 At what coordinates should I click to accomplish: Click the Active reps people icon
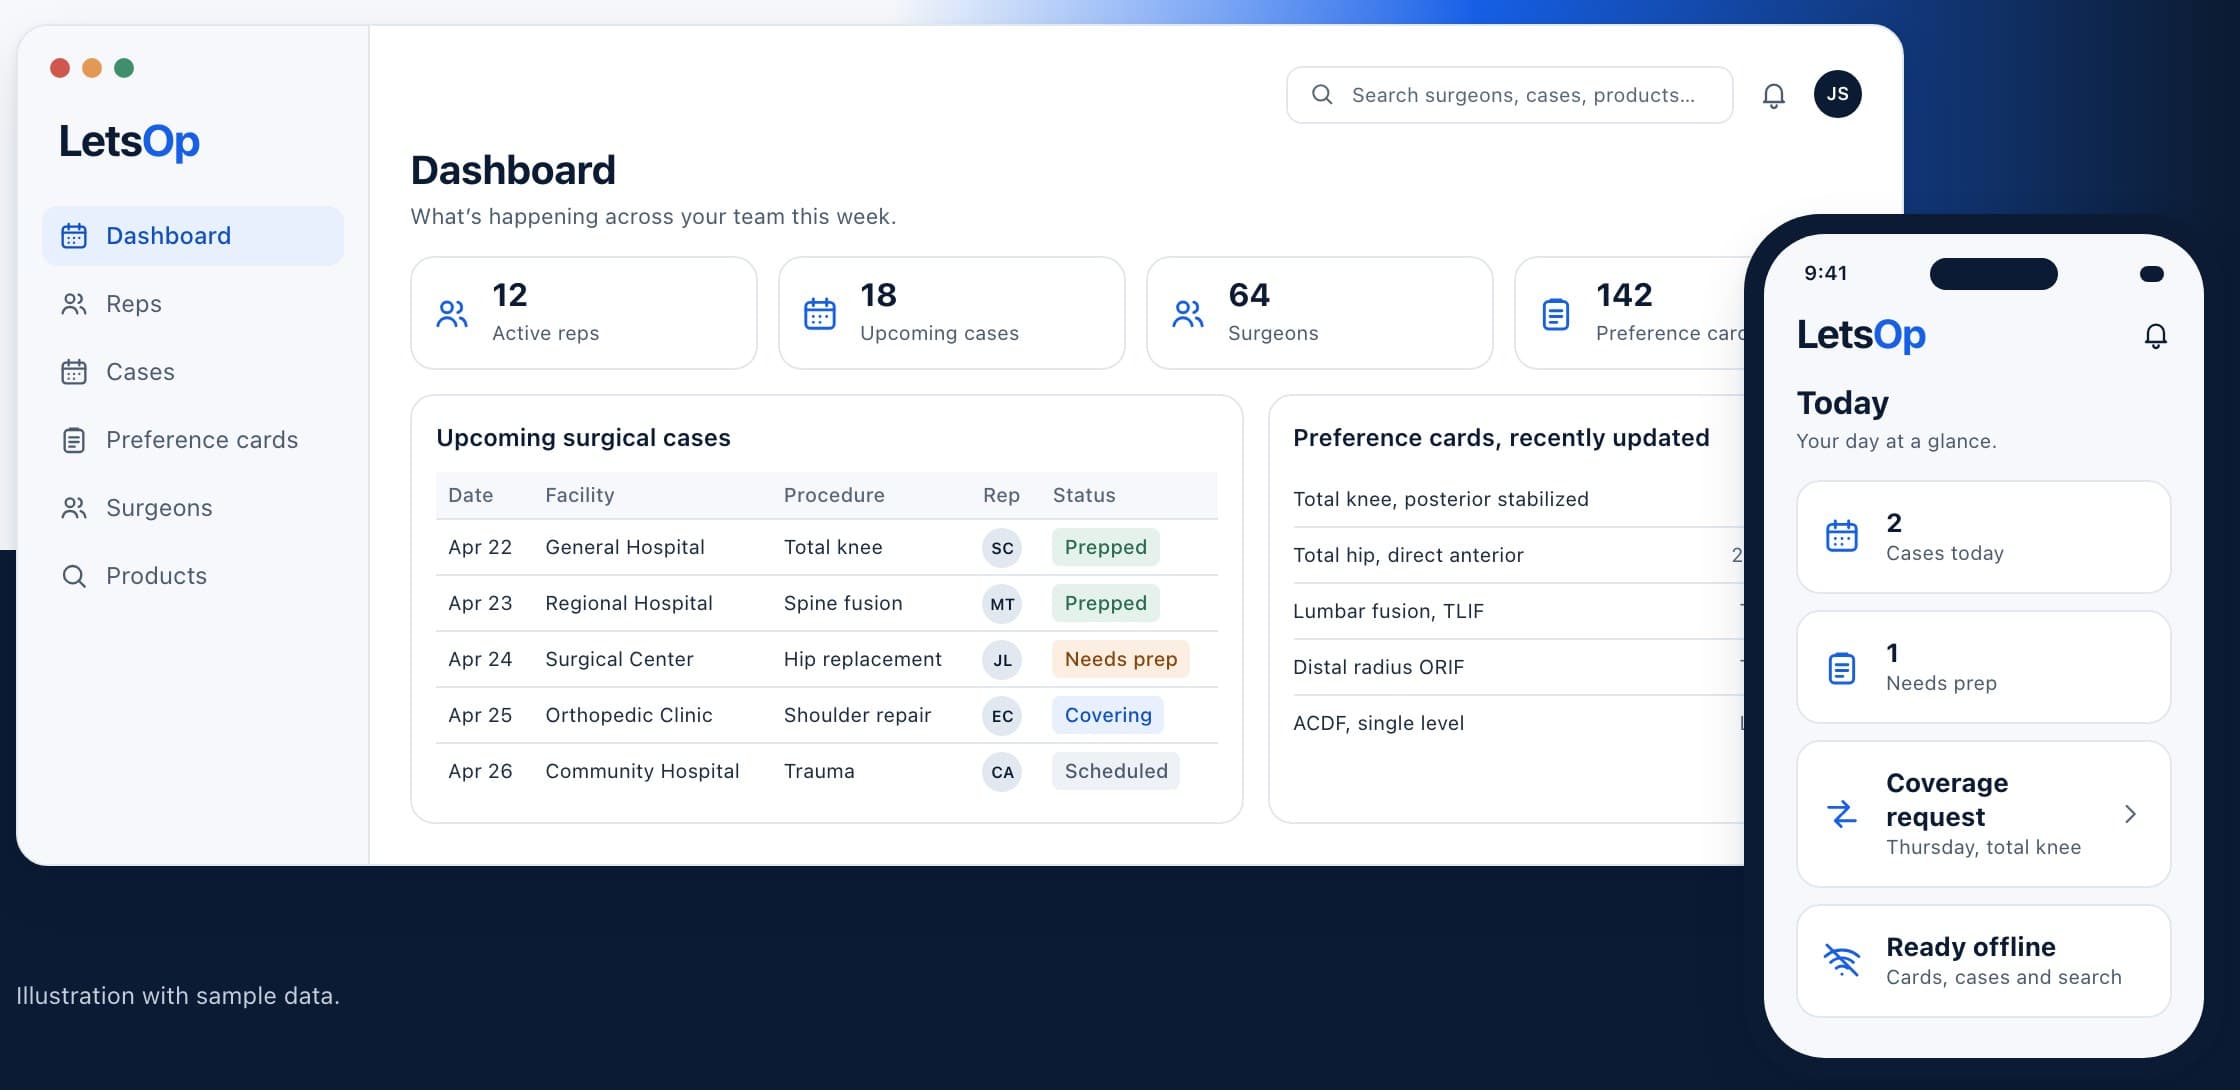[x=452, y=314]
